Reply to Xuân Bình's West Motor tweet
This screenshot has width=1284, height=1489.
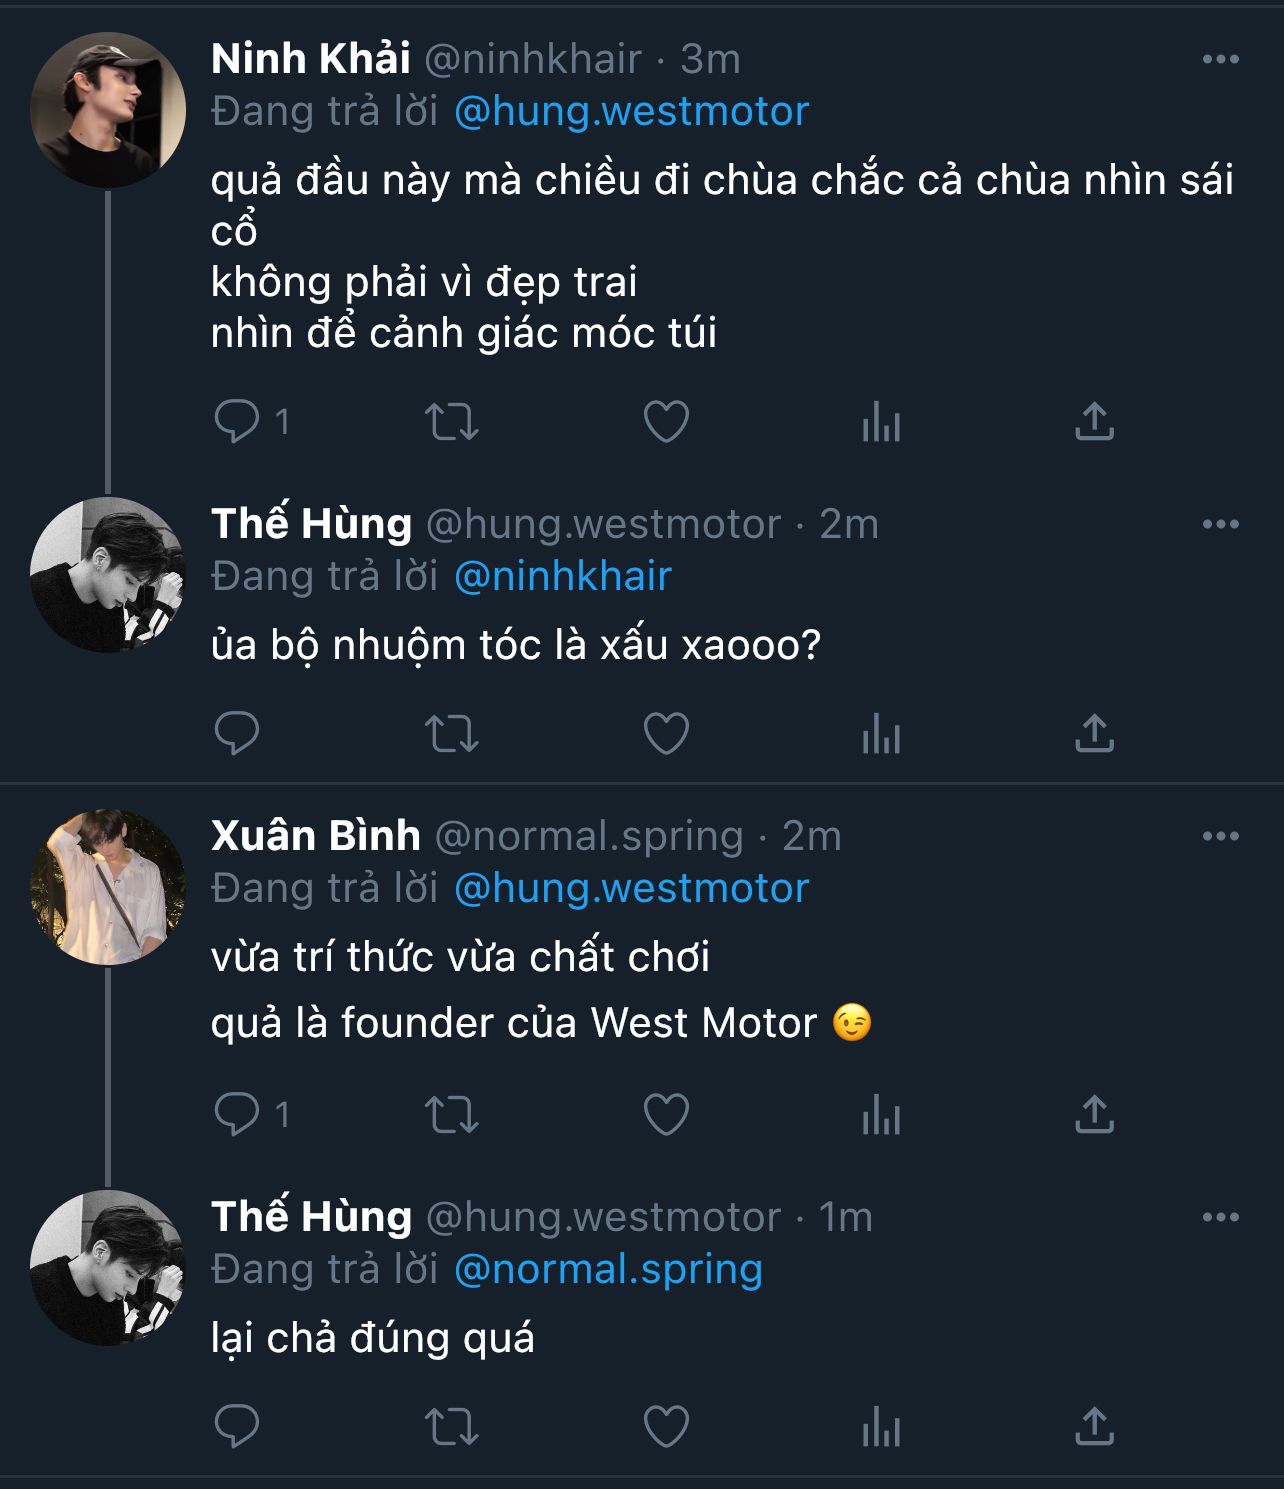(x=237, y=1114)
